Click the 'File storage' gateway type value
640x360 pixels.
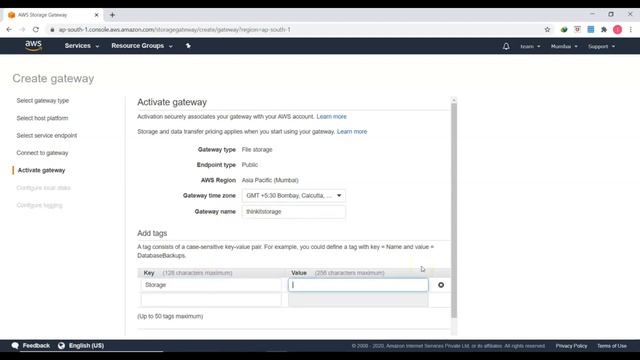[257, 150]
